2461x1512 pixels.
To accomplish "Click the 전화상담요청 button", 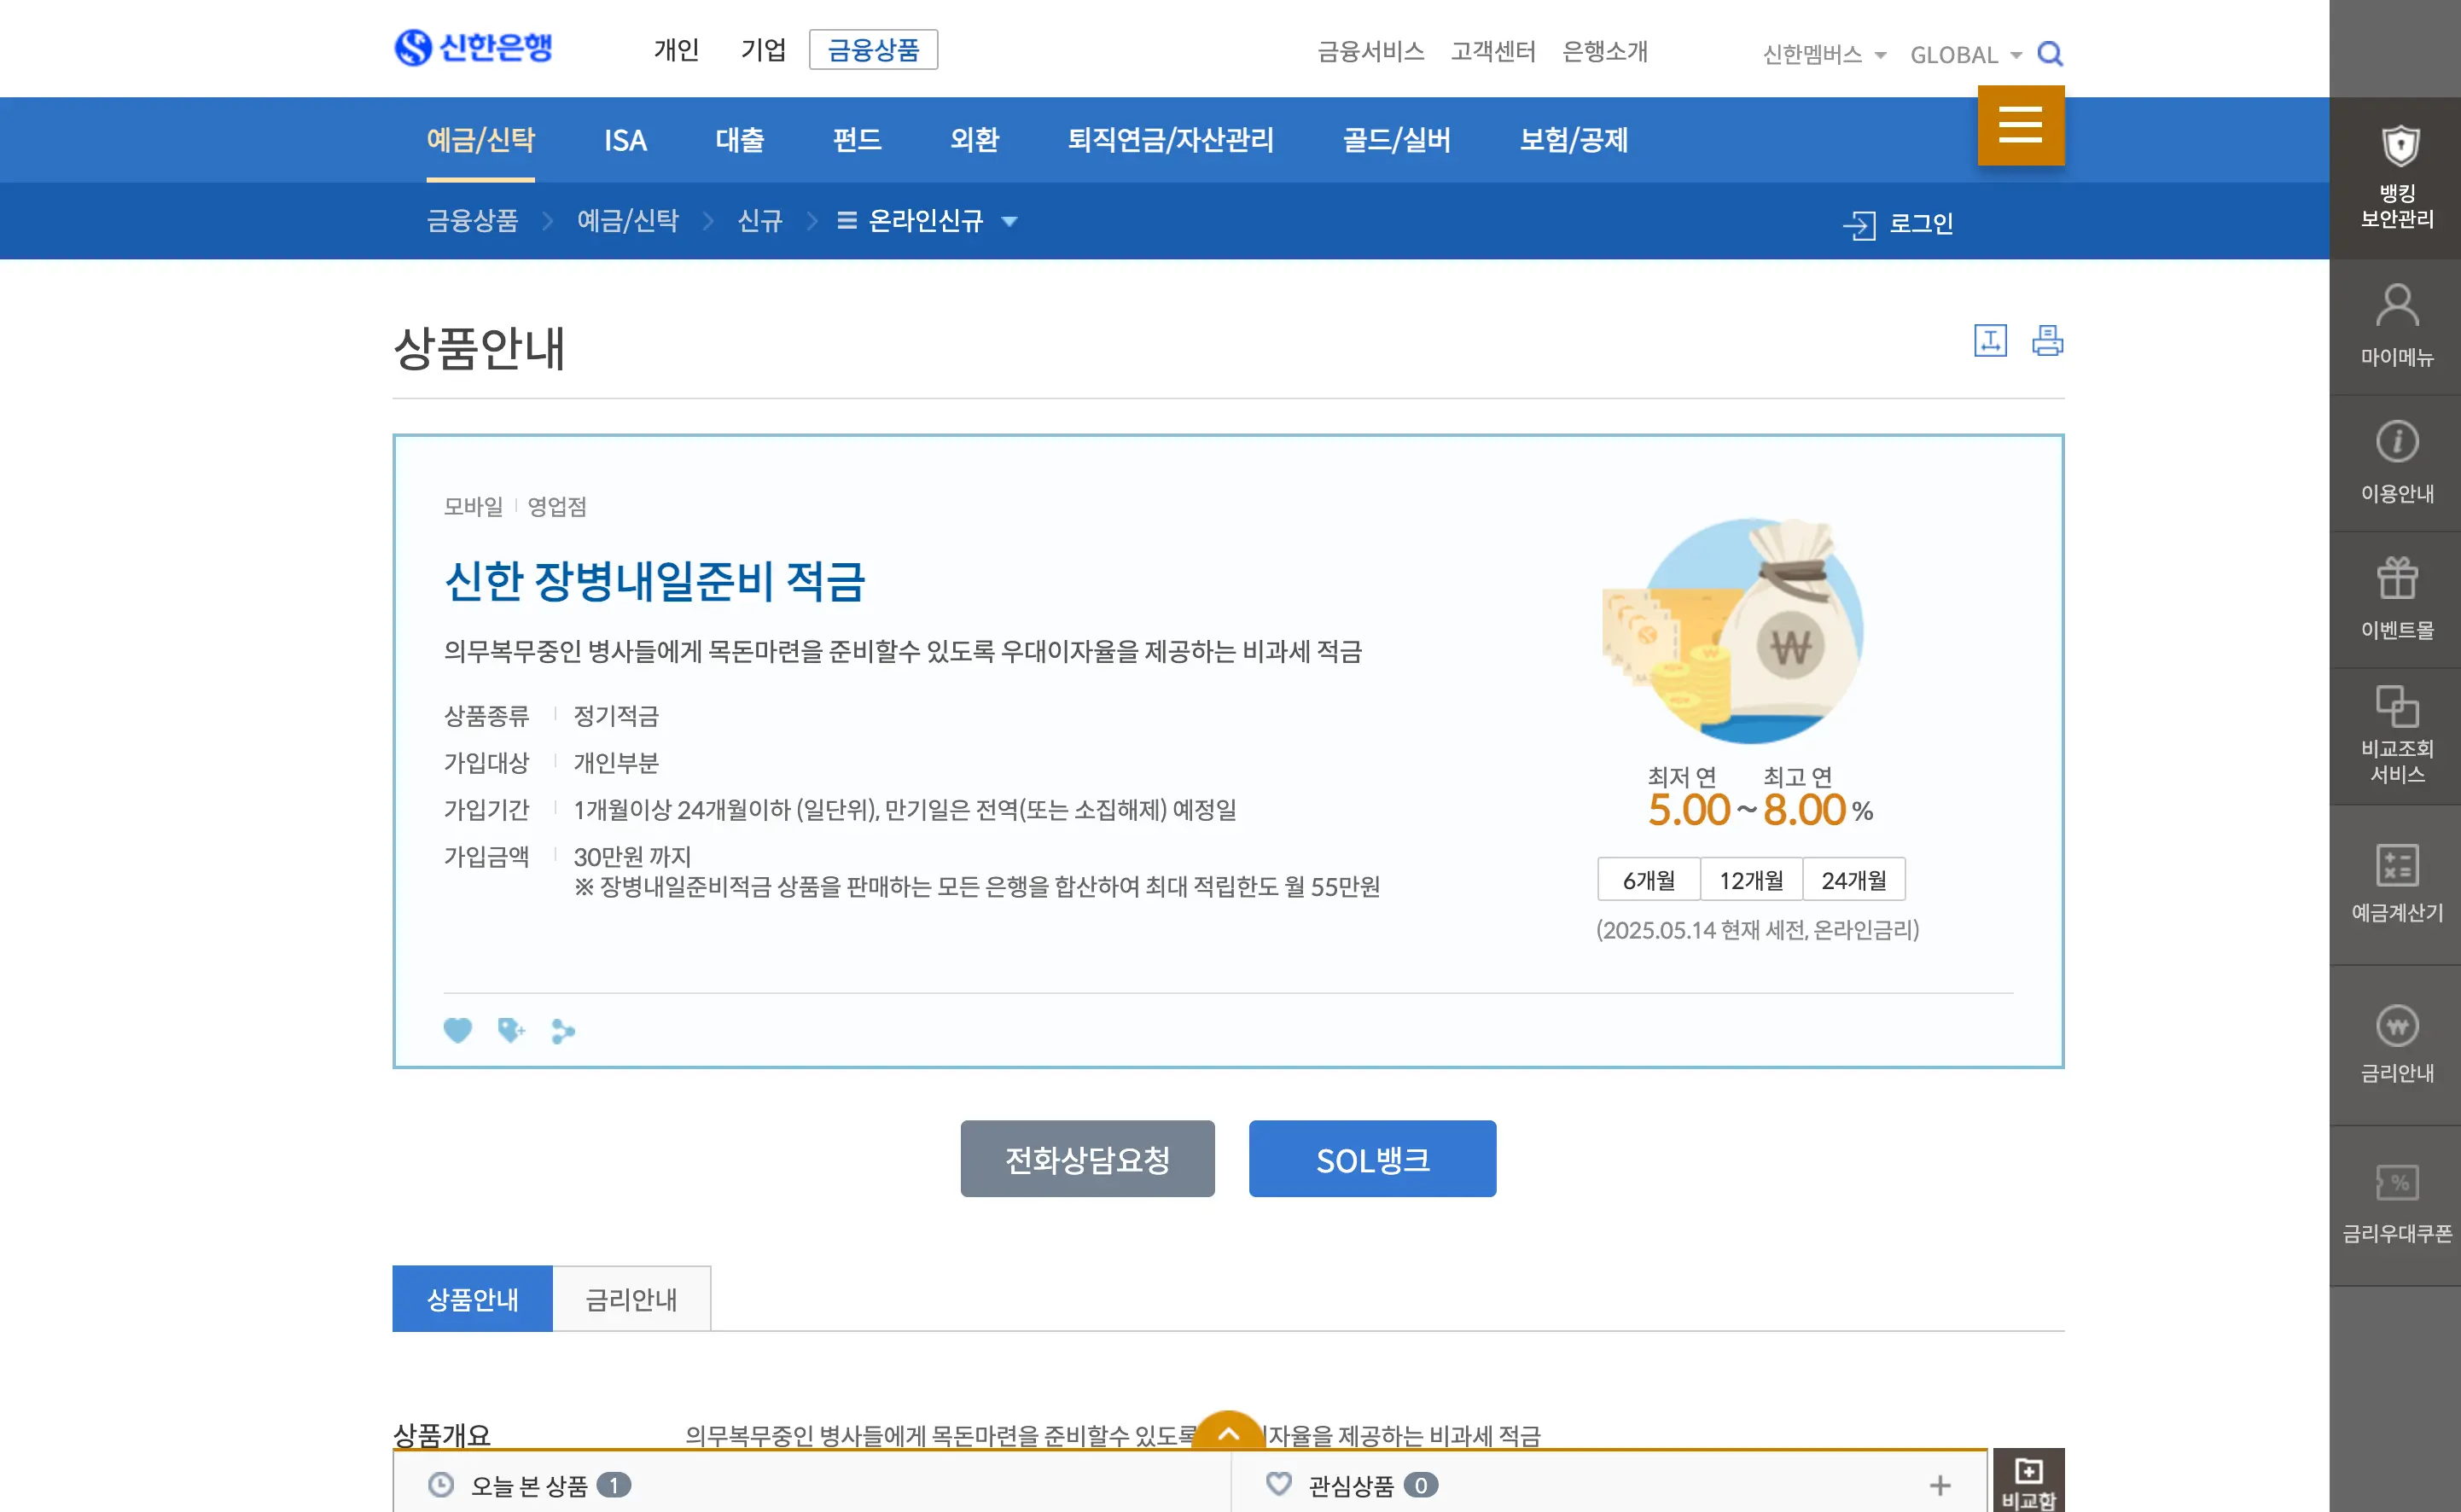I will point(1087,1159).
